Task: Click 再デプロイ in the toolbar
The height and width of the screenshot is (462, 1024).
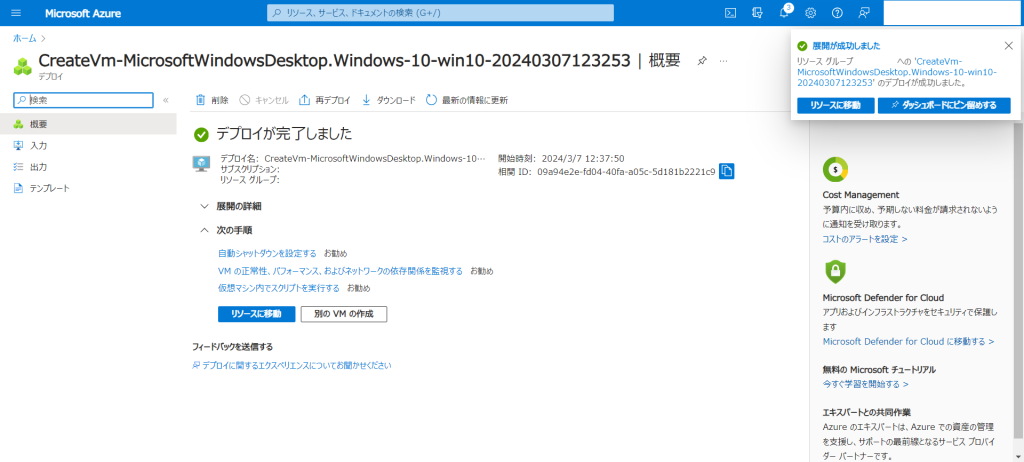Action: [x=325, y=100]
